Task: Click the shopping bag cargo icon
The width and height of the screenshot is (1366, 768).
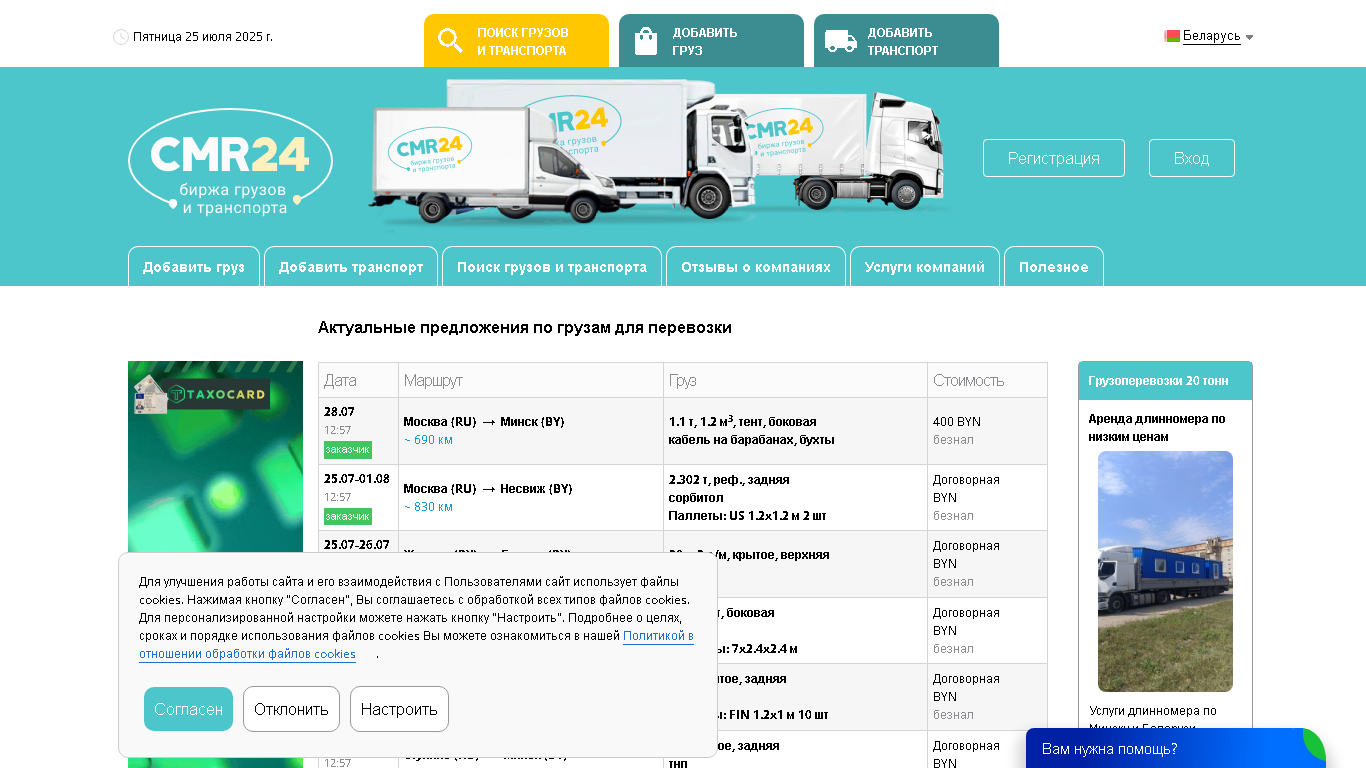Action: (646, 41)
